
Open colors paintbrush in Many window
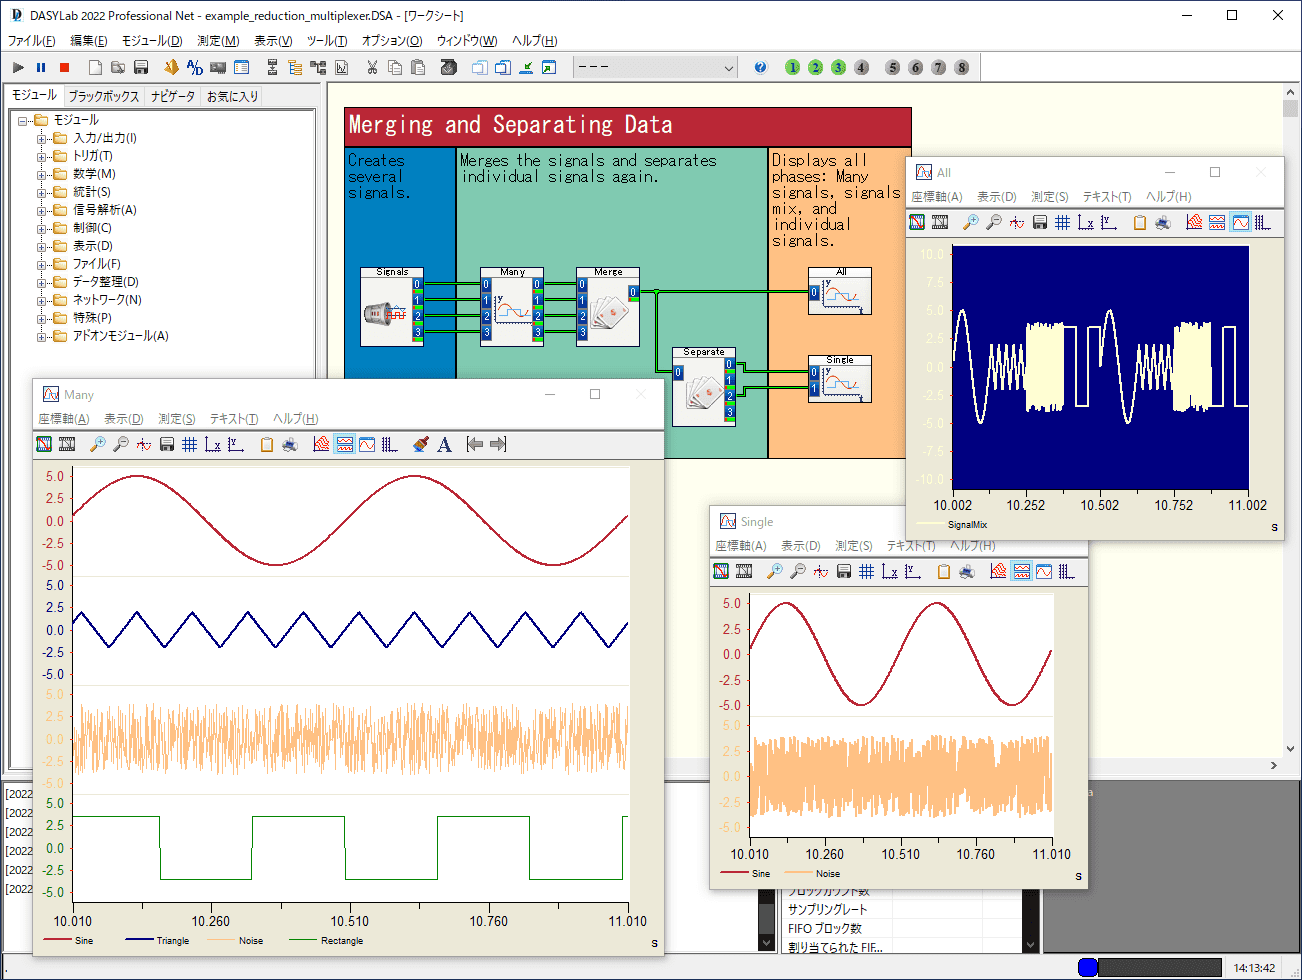421,444
